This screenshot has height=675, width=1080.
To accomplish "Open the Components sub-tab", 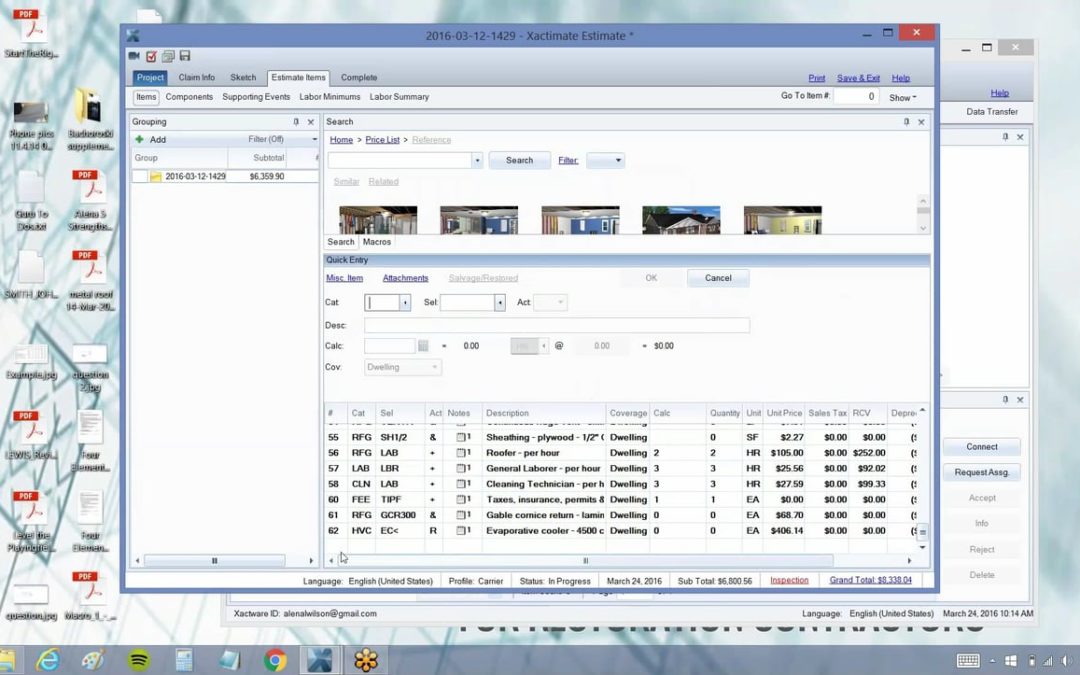I will pyautogui.click(x=189, y=97).
